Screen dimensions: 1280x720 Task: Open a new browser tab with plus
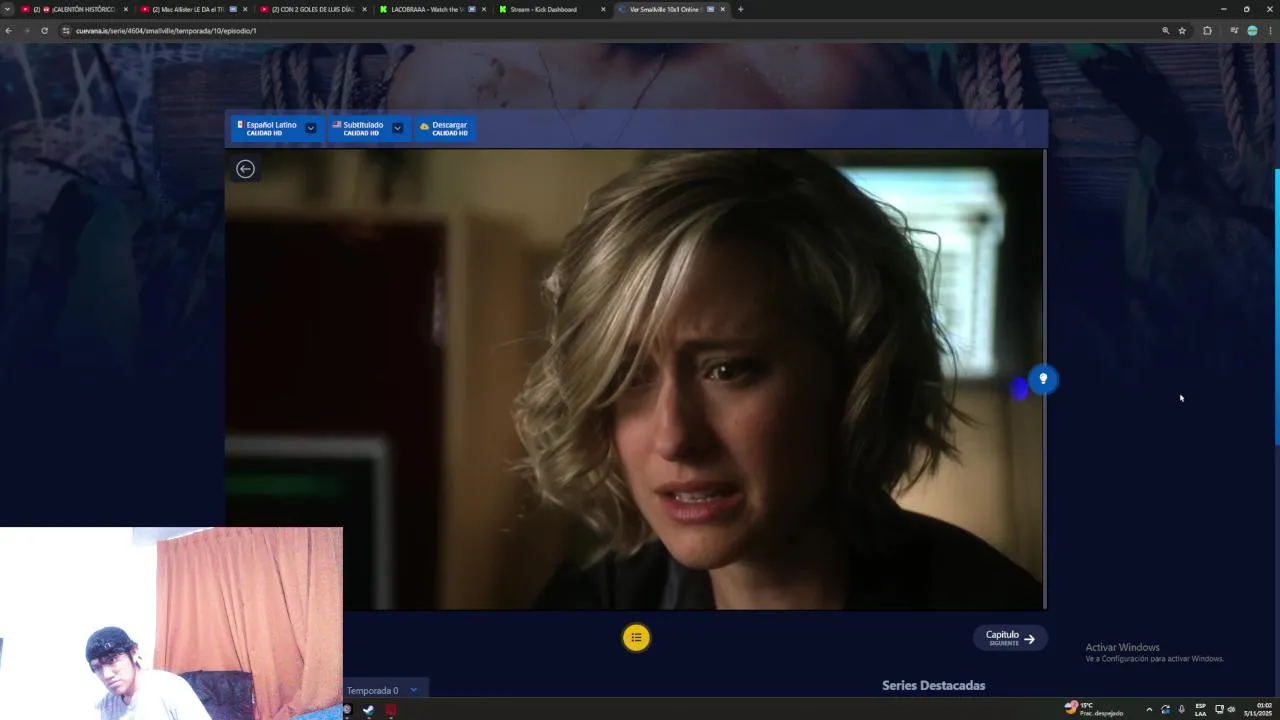point(740,9)
